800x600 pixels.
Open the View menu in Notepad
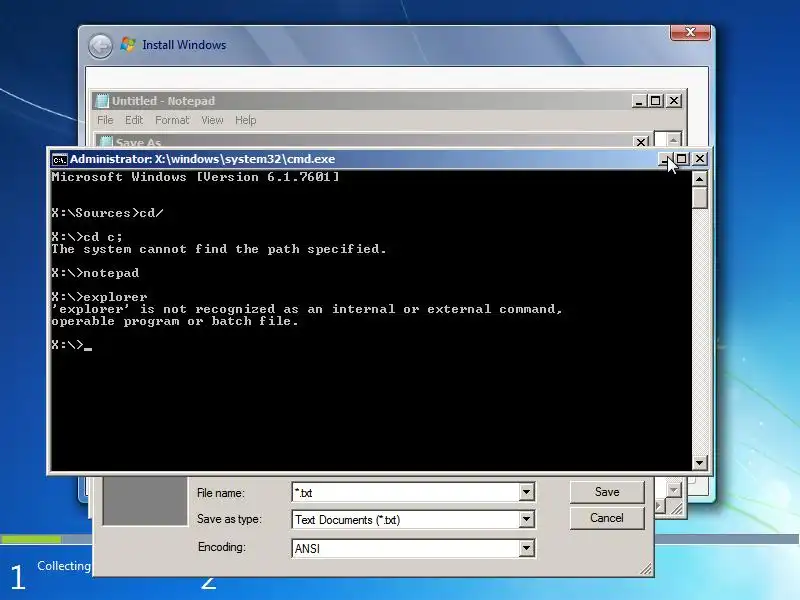pyautogui.click(x=212, y=120)
